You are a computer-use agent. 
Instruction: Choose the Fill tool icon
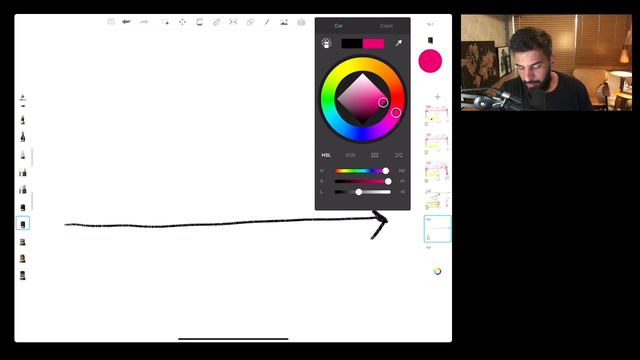click(199, 22)
